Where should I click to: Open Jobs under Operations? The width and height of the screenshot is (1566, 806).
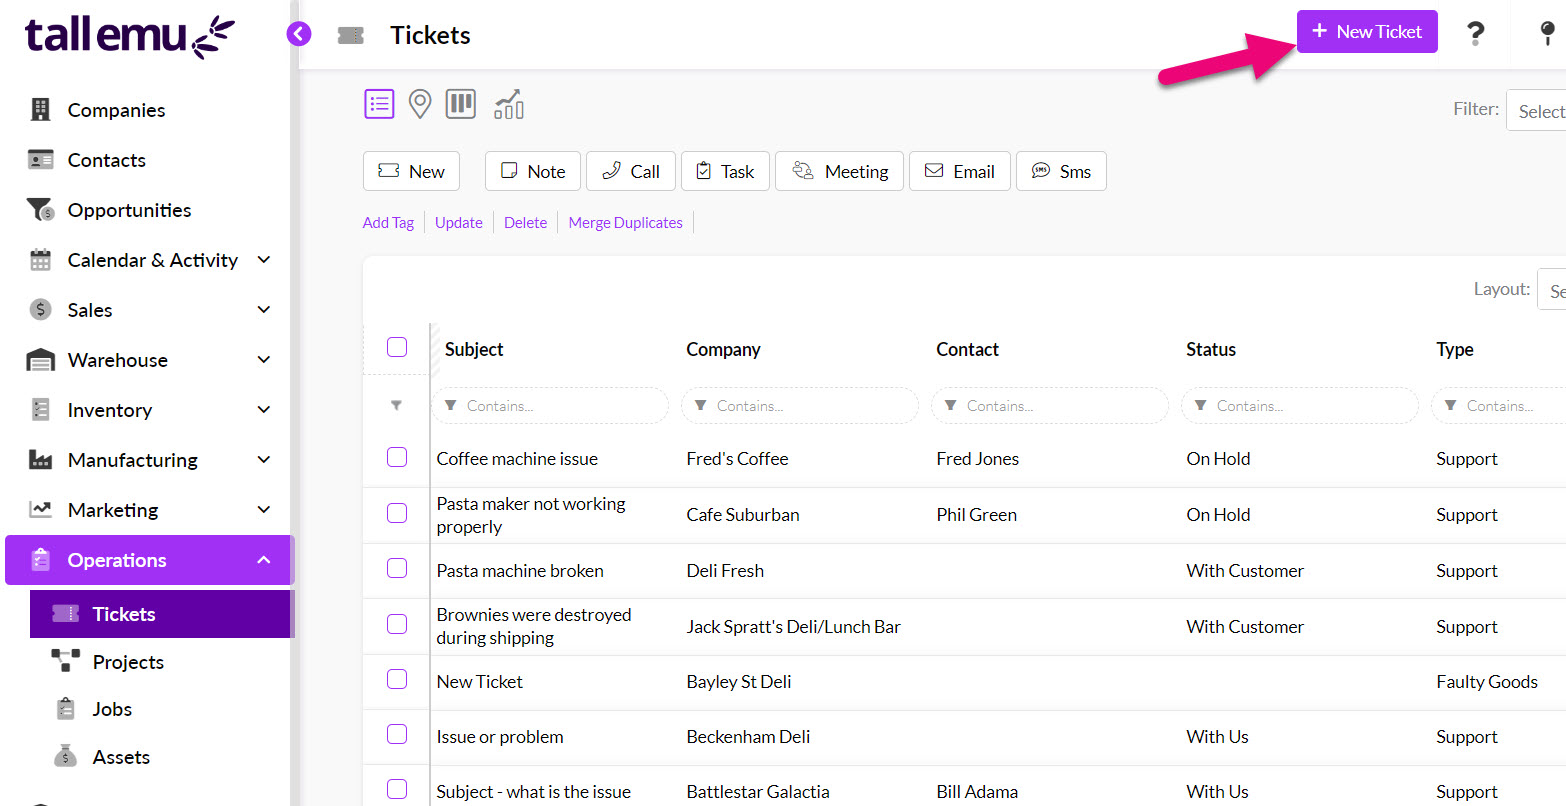[x=112, y=709]
